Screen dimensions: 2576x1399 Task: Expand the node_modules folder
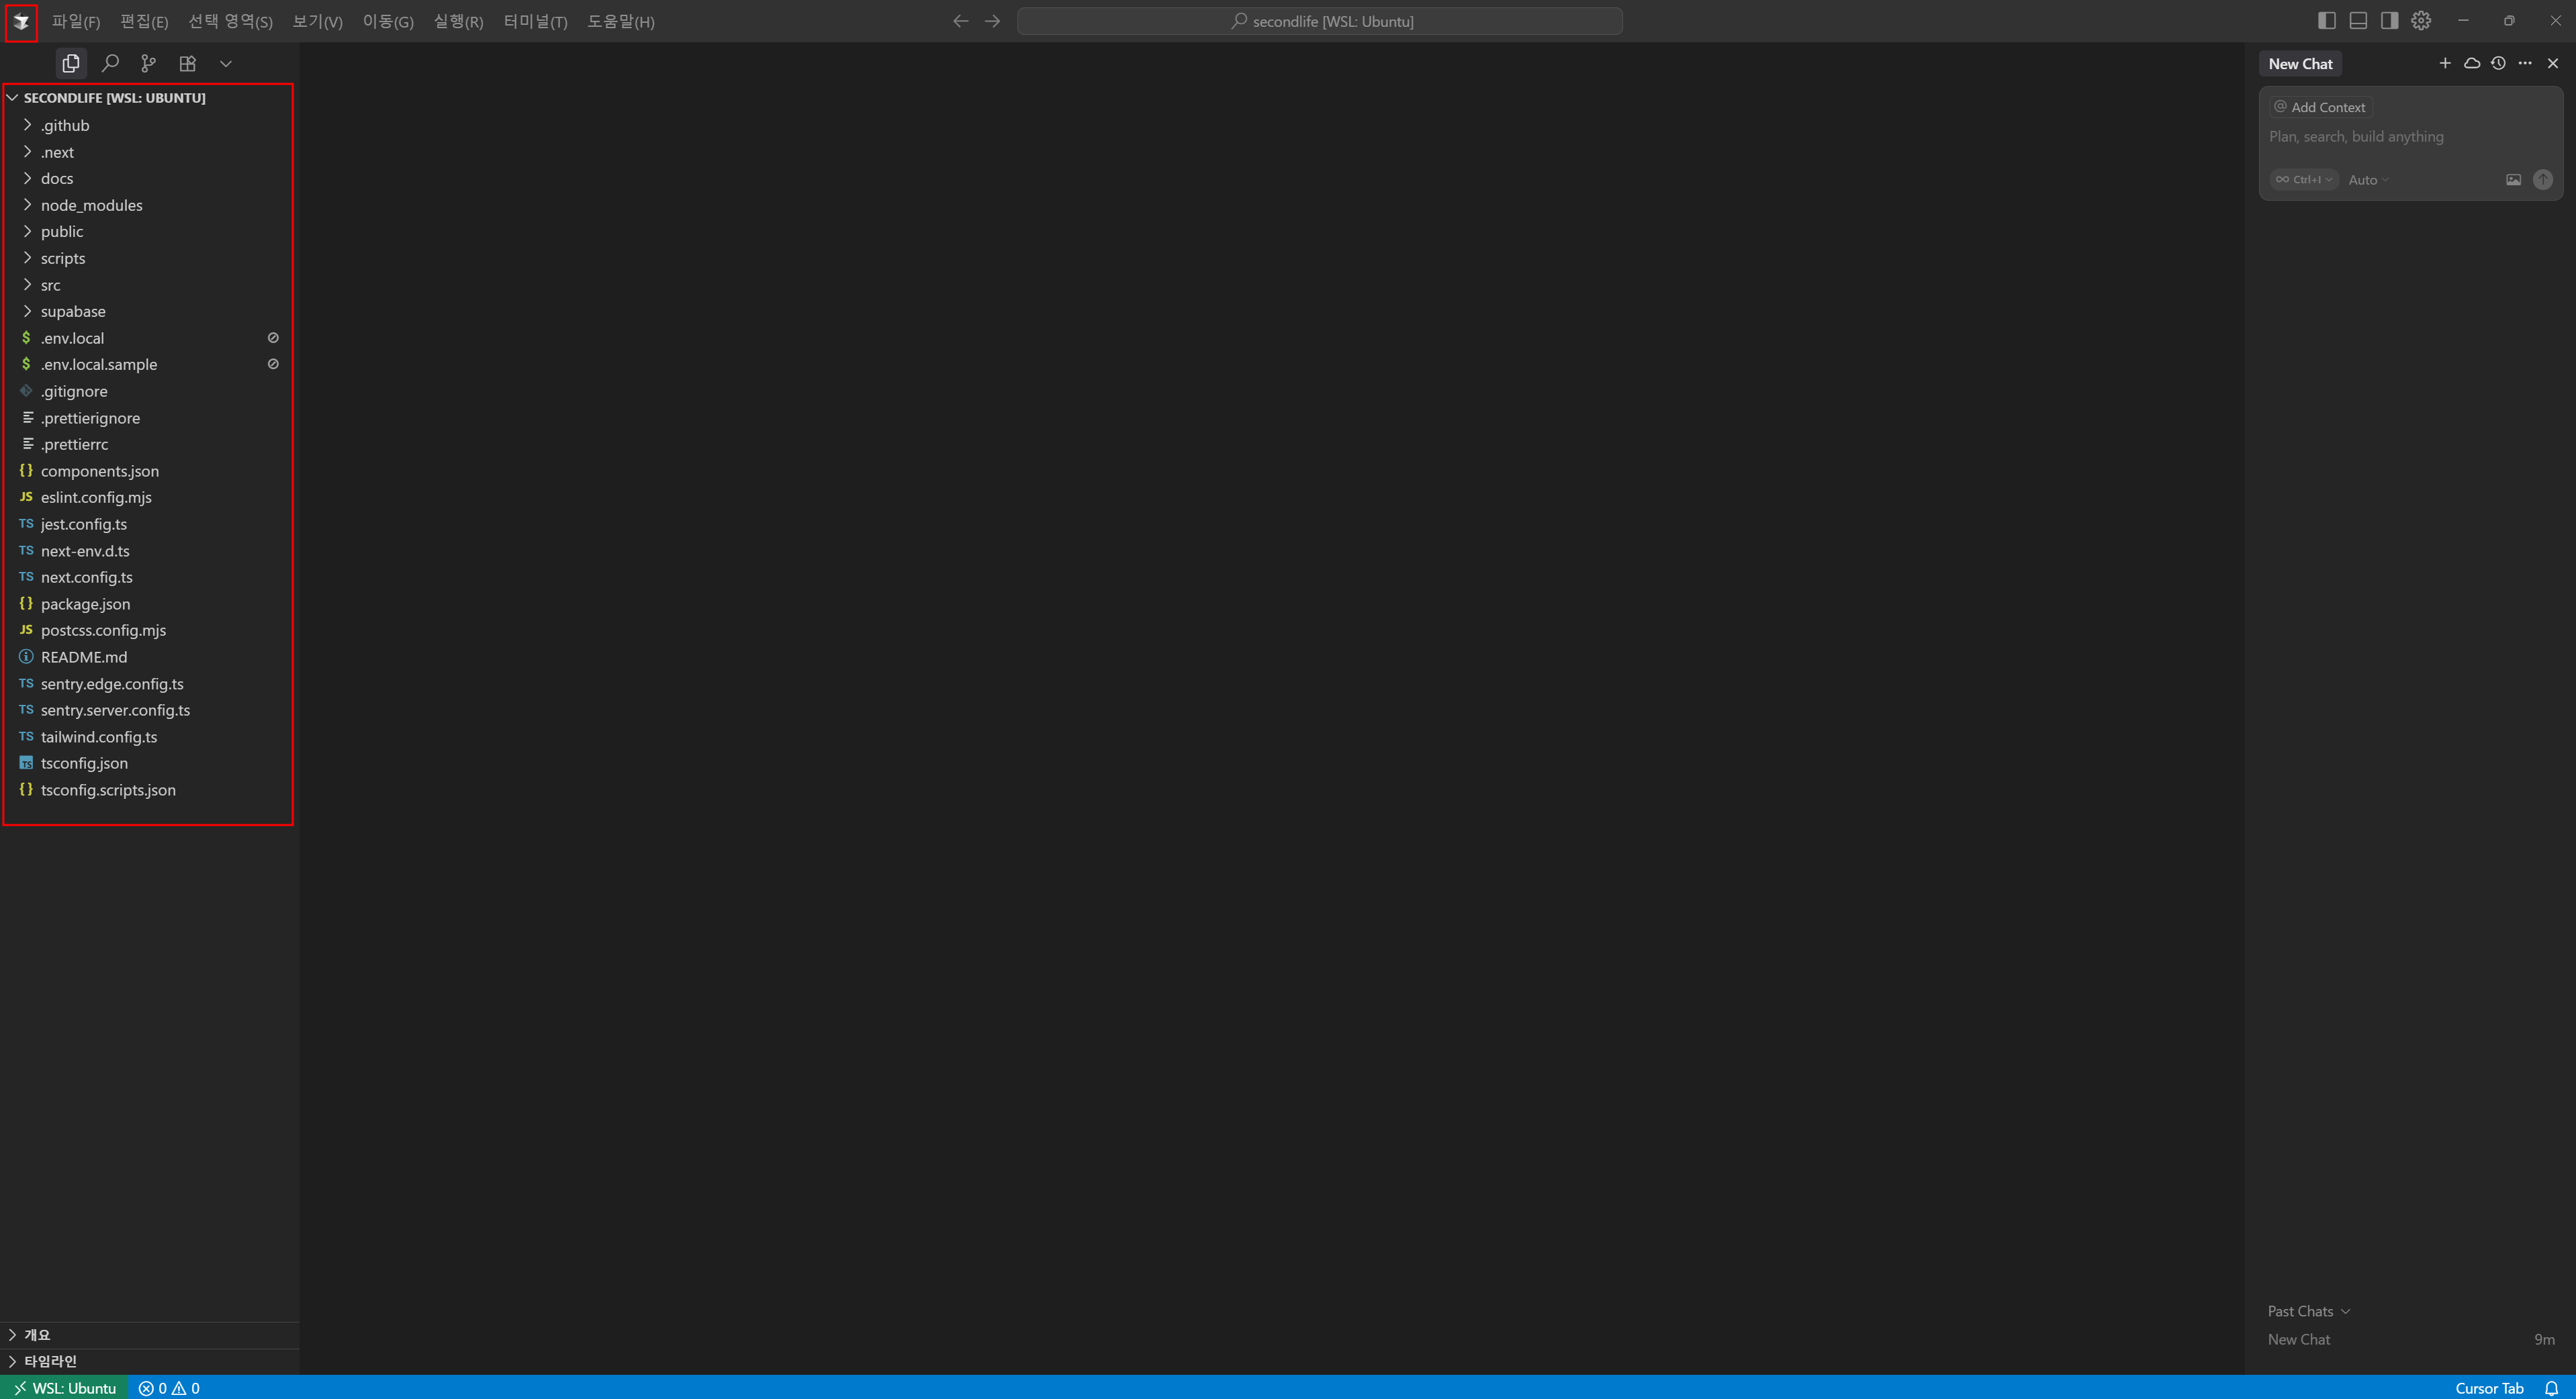[91, 205]
